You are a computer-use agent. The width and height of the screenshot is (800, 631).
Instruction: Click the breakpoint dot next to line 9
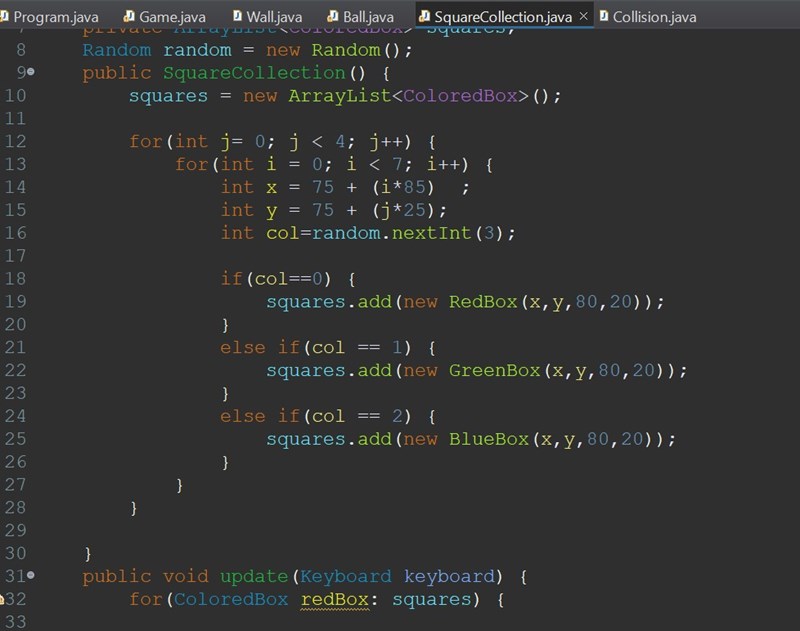coord(28,72)
